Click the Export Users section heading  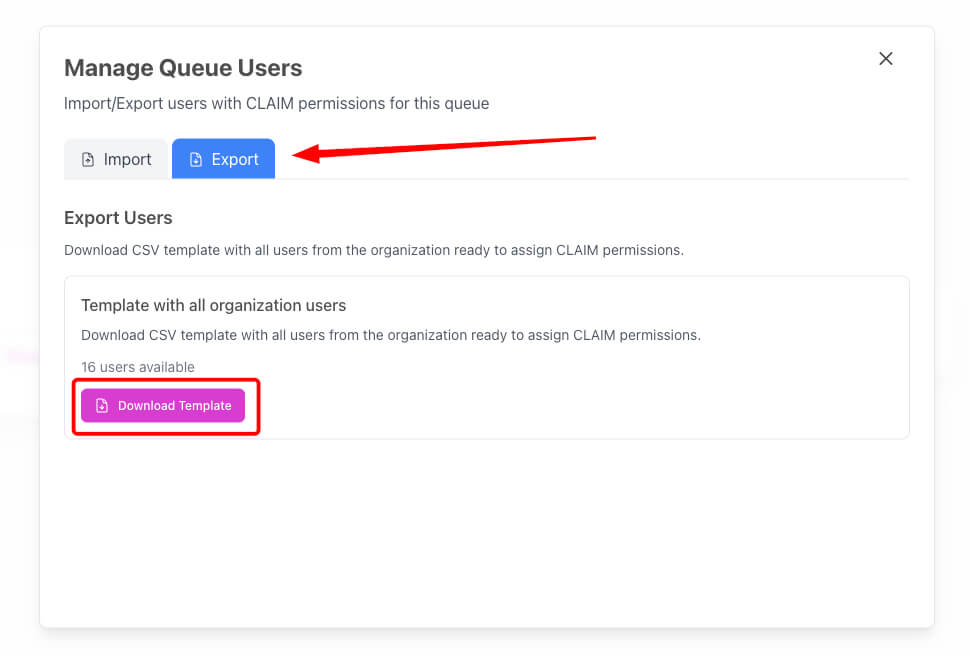118,218
